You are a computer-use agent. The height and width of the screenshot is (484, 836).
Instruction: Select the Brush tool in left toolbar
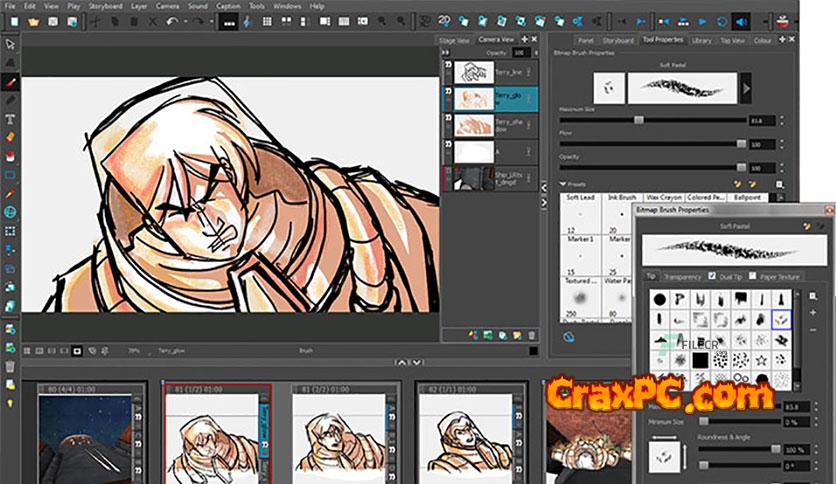pyautogui.click(x=10, y=81)
